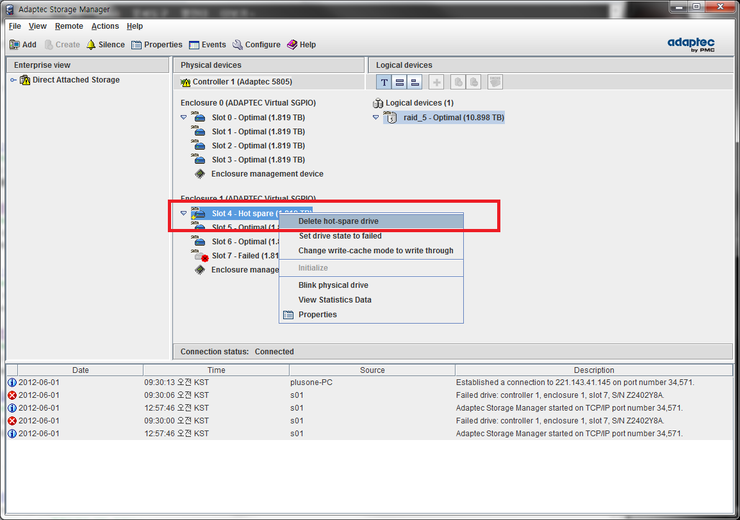Screen dimensions: 740x520
Task: Click the Slot 1 drive icon
Action: coord(198,131)
